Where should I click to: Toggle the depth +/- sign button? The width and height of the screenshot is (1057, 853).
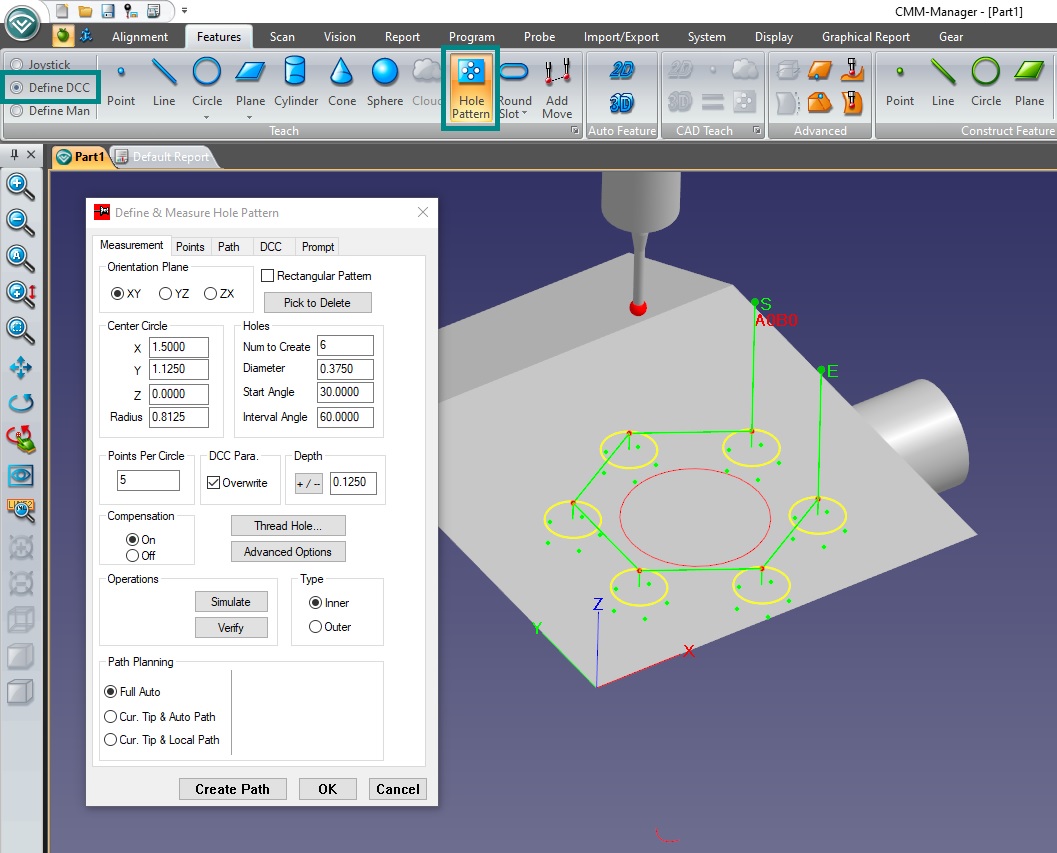309,483
